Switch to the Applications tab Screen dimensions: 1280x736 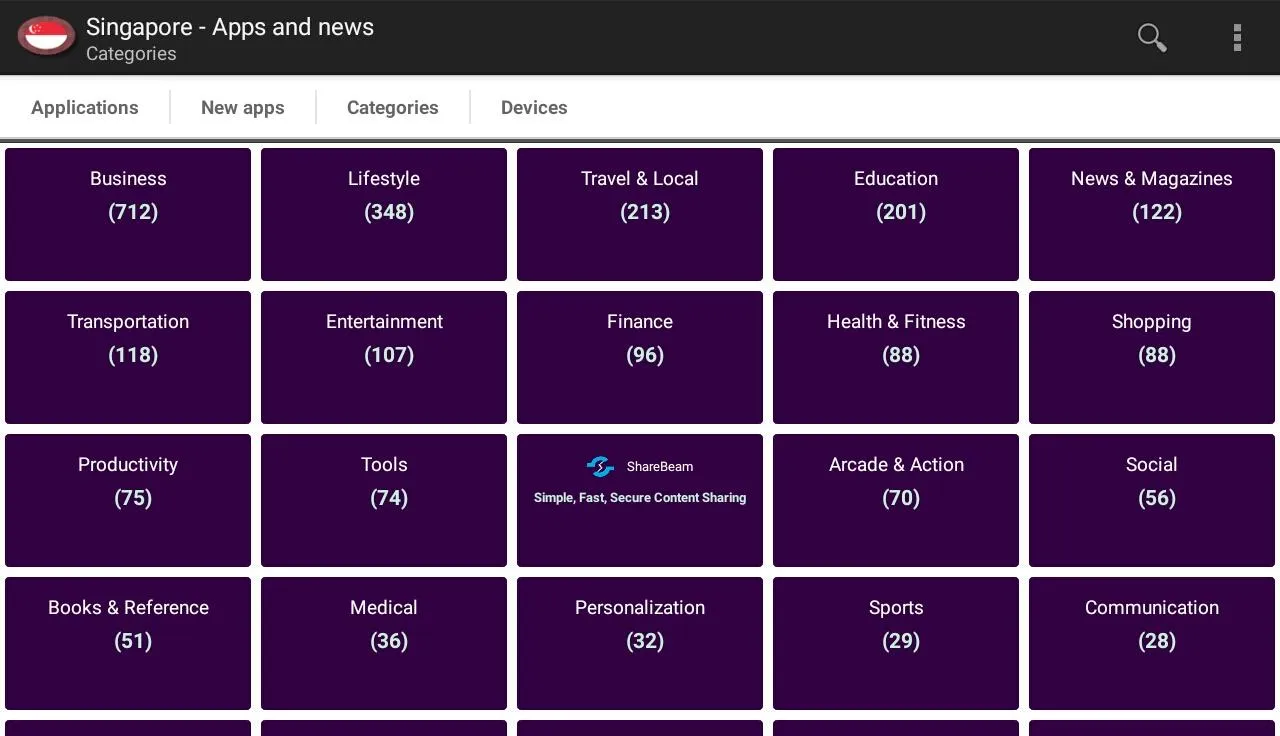click(x=85, y=107)
